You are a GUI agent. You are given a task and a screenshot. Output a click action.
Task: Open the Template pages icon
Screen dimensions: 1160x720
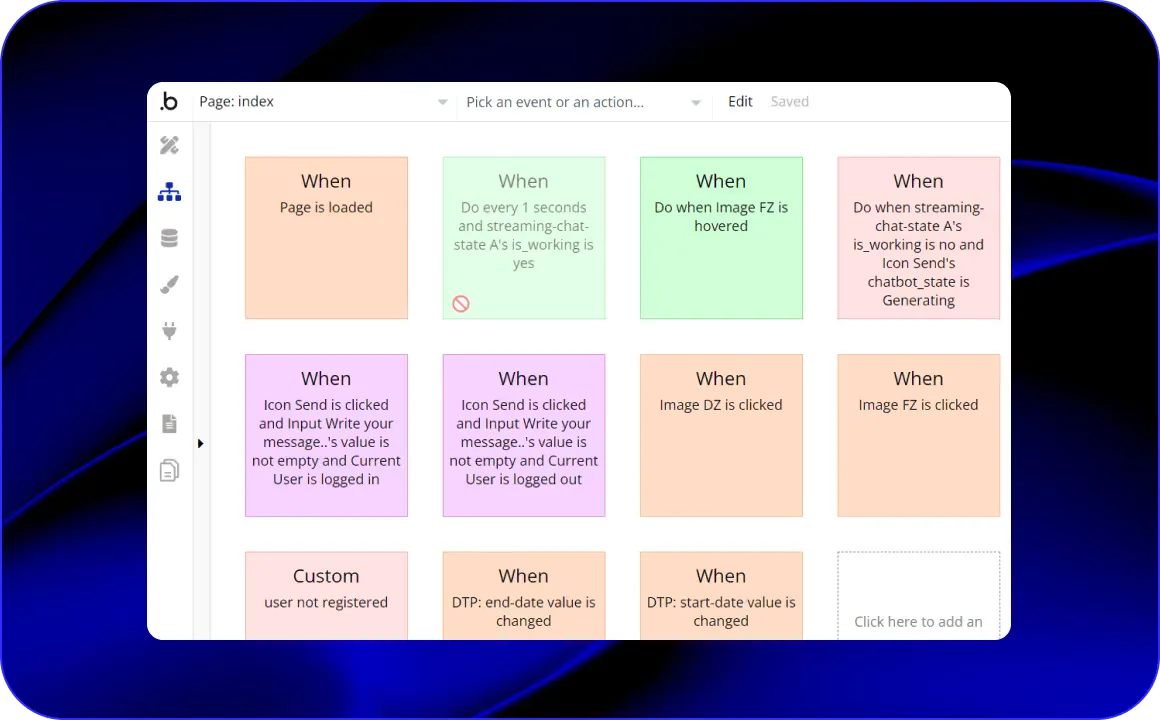point(169,471)
